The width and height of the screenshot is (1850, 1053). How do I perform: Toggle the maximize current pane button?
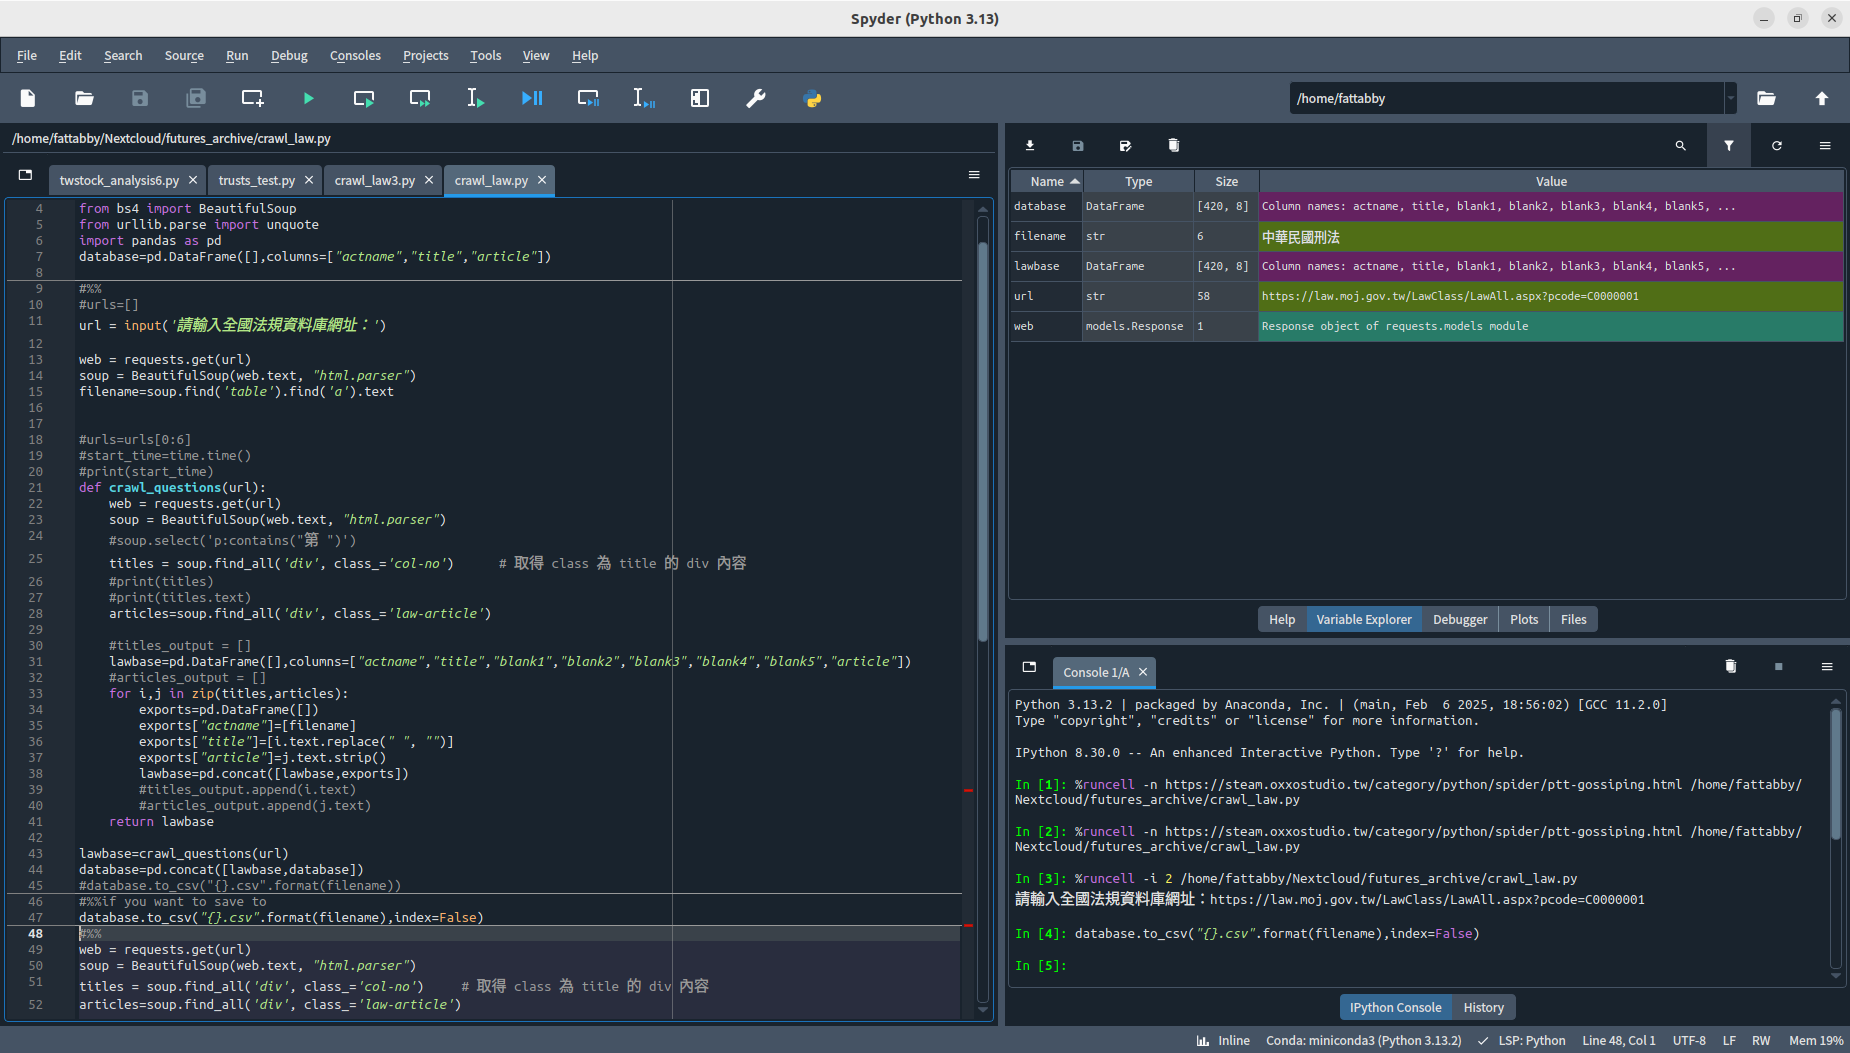click(x=700, y=98)
